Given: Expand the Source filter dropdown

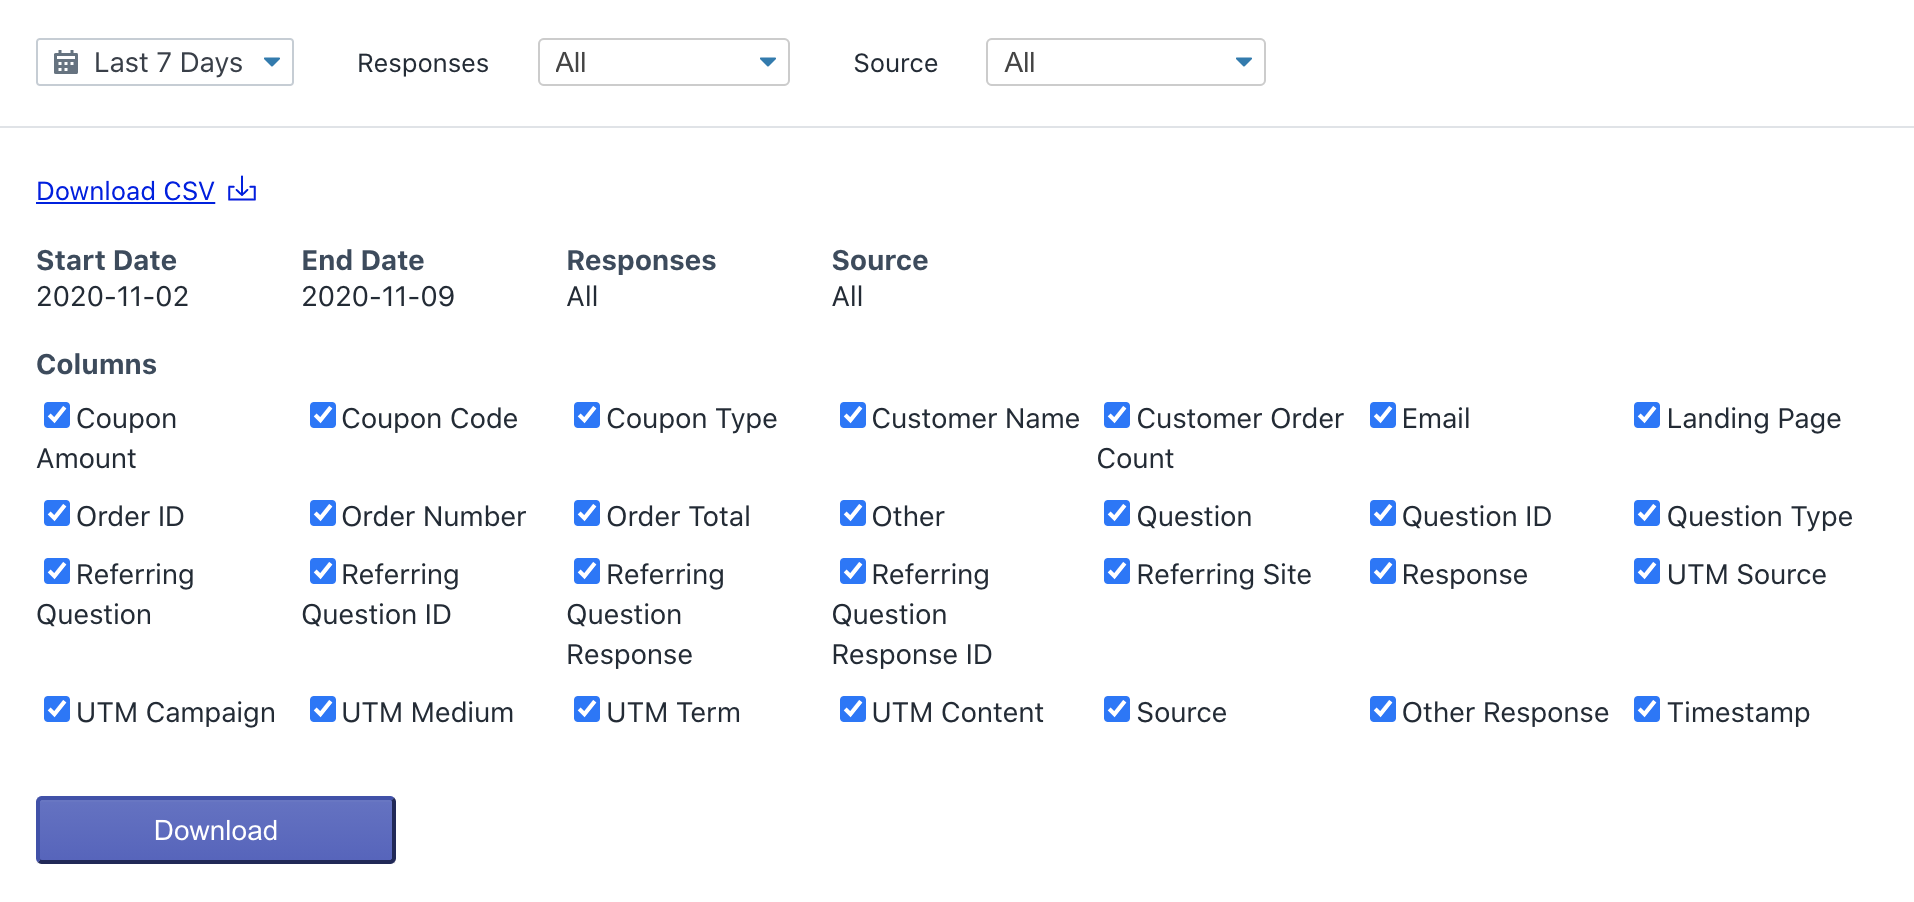Looking at the screenshot, I should click(1126, 62).
